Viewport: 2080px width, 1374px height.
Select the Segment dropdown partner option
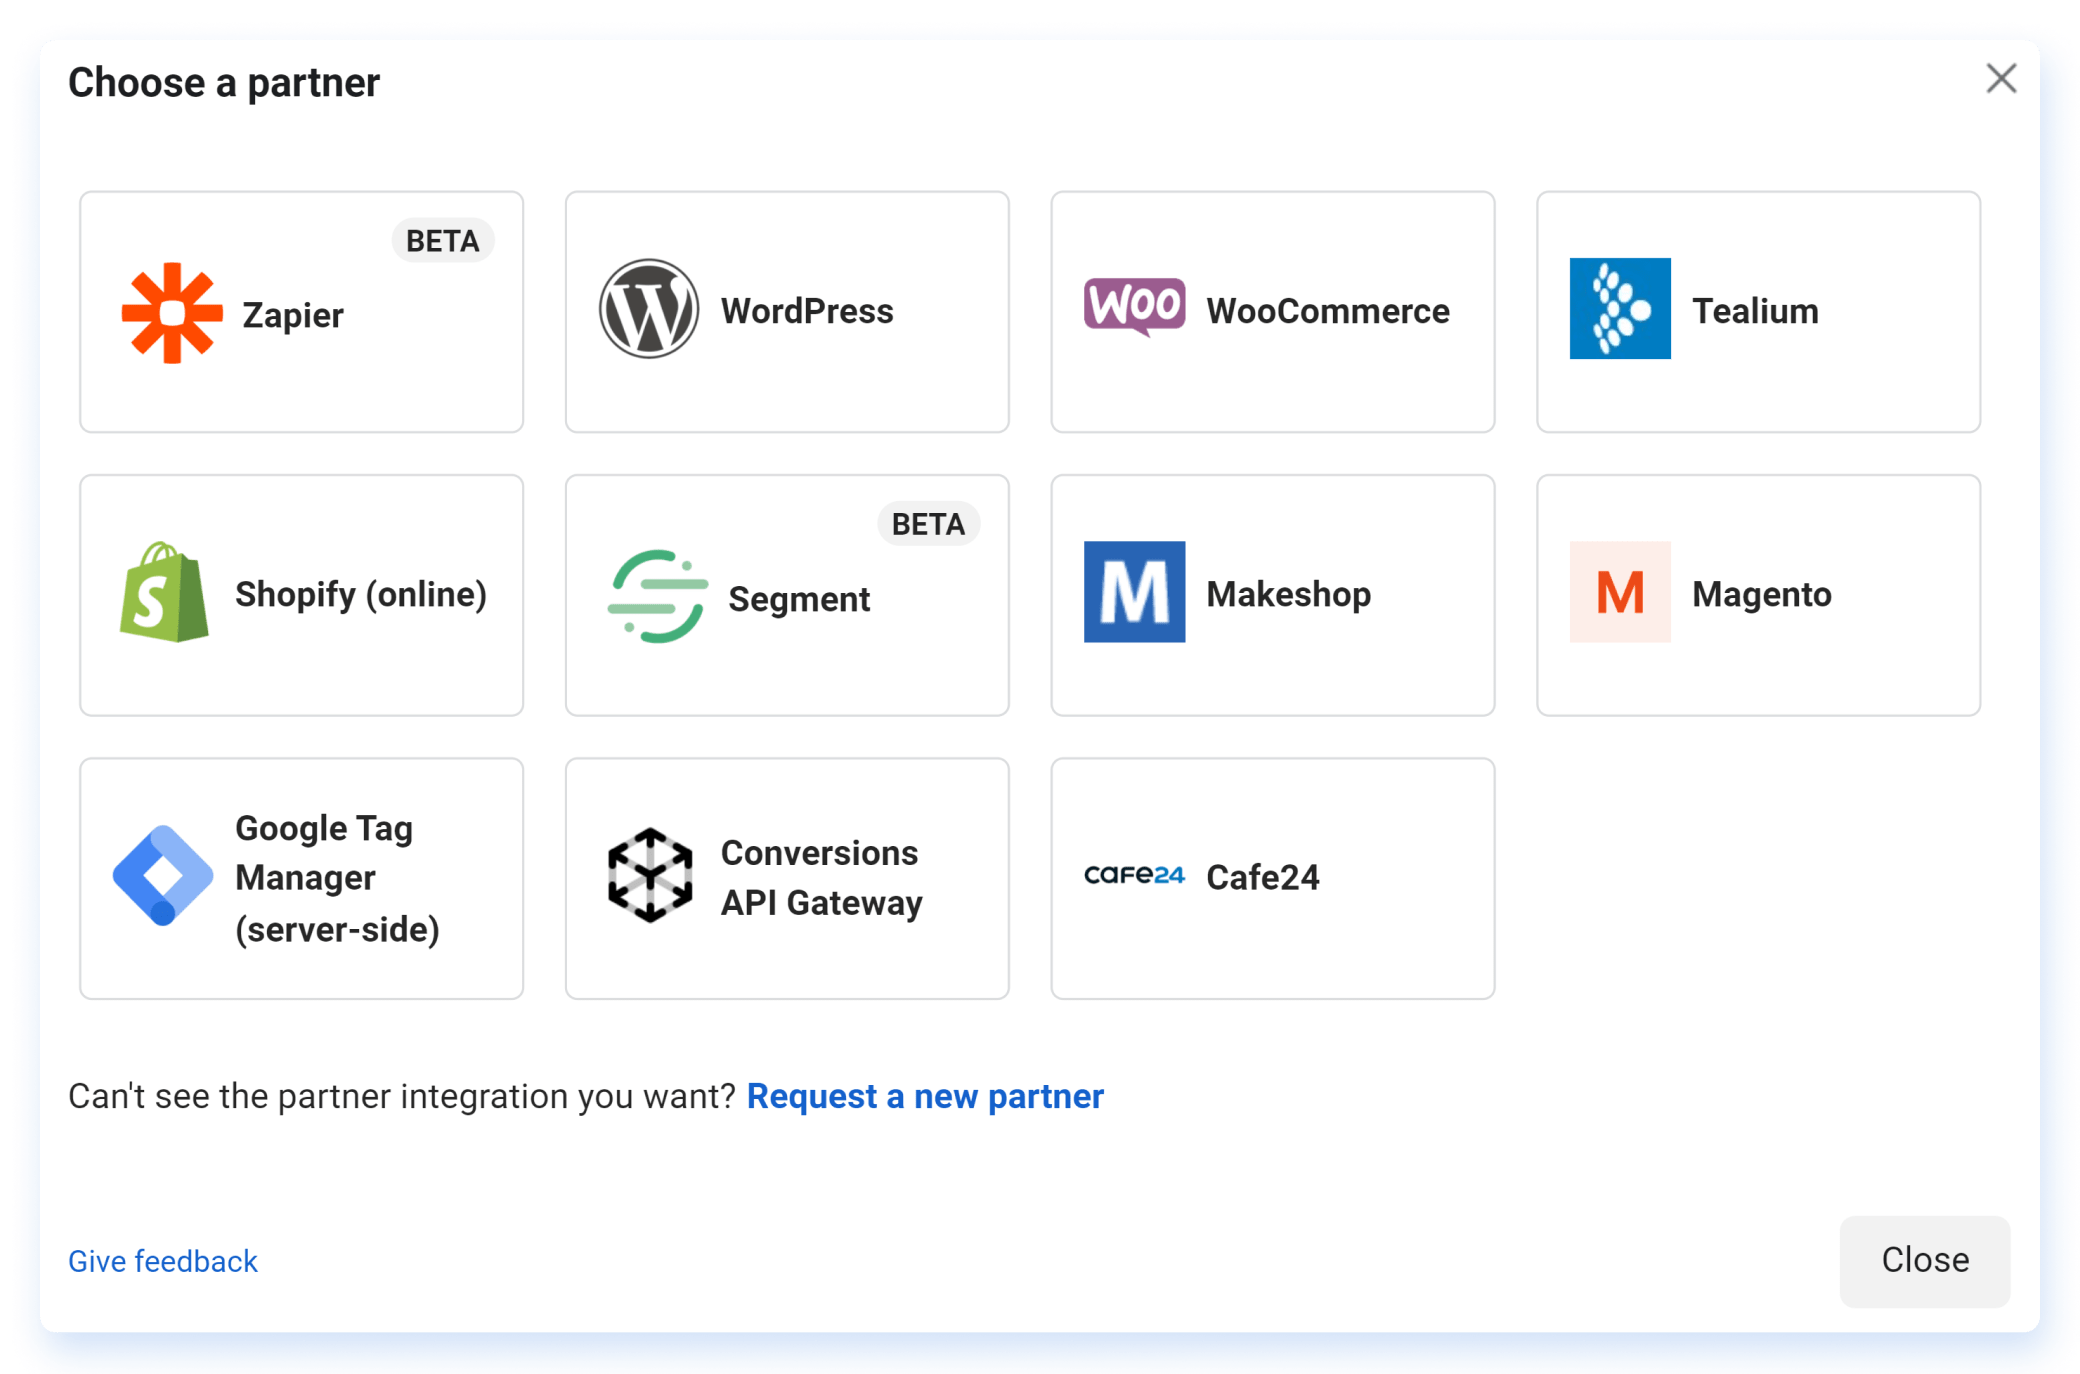(788, 595)
